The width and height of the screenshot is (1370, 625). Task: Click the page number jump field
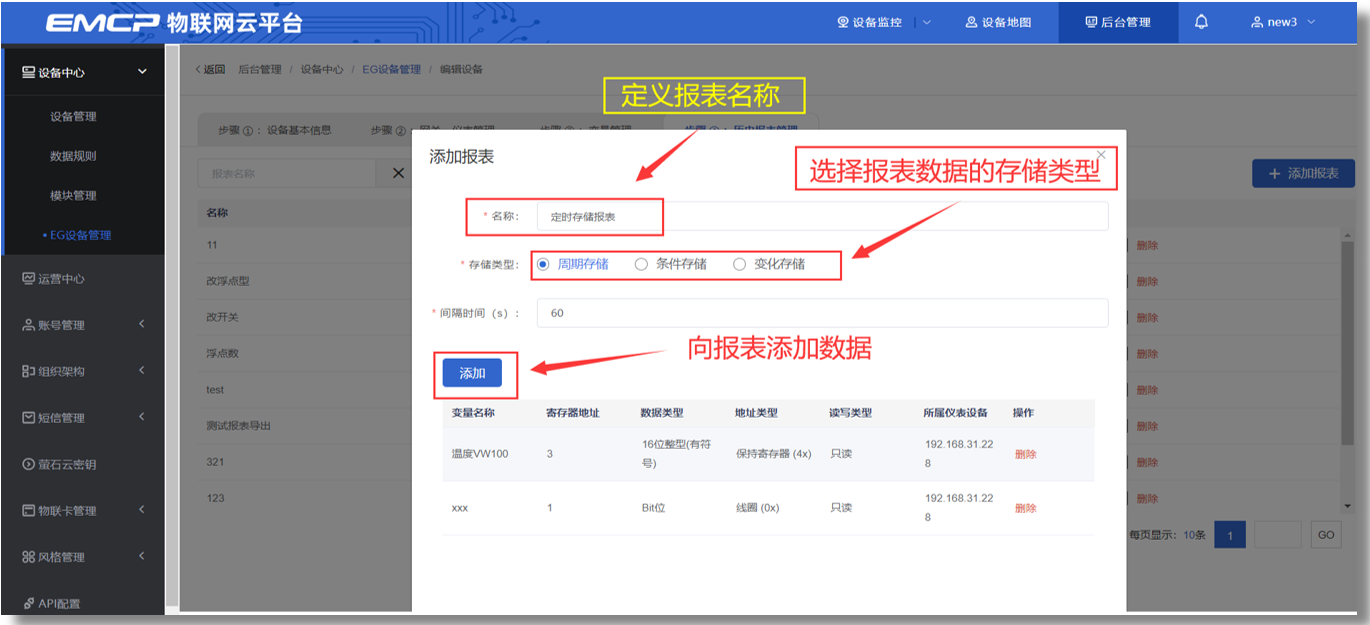pos(1278,535)
